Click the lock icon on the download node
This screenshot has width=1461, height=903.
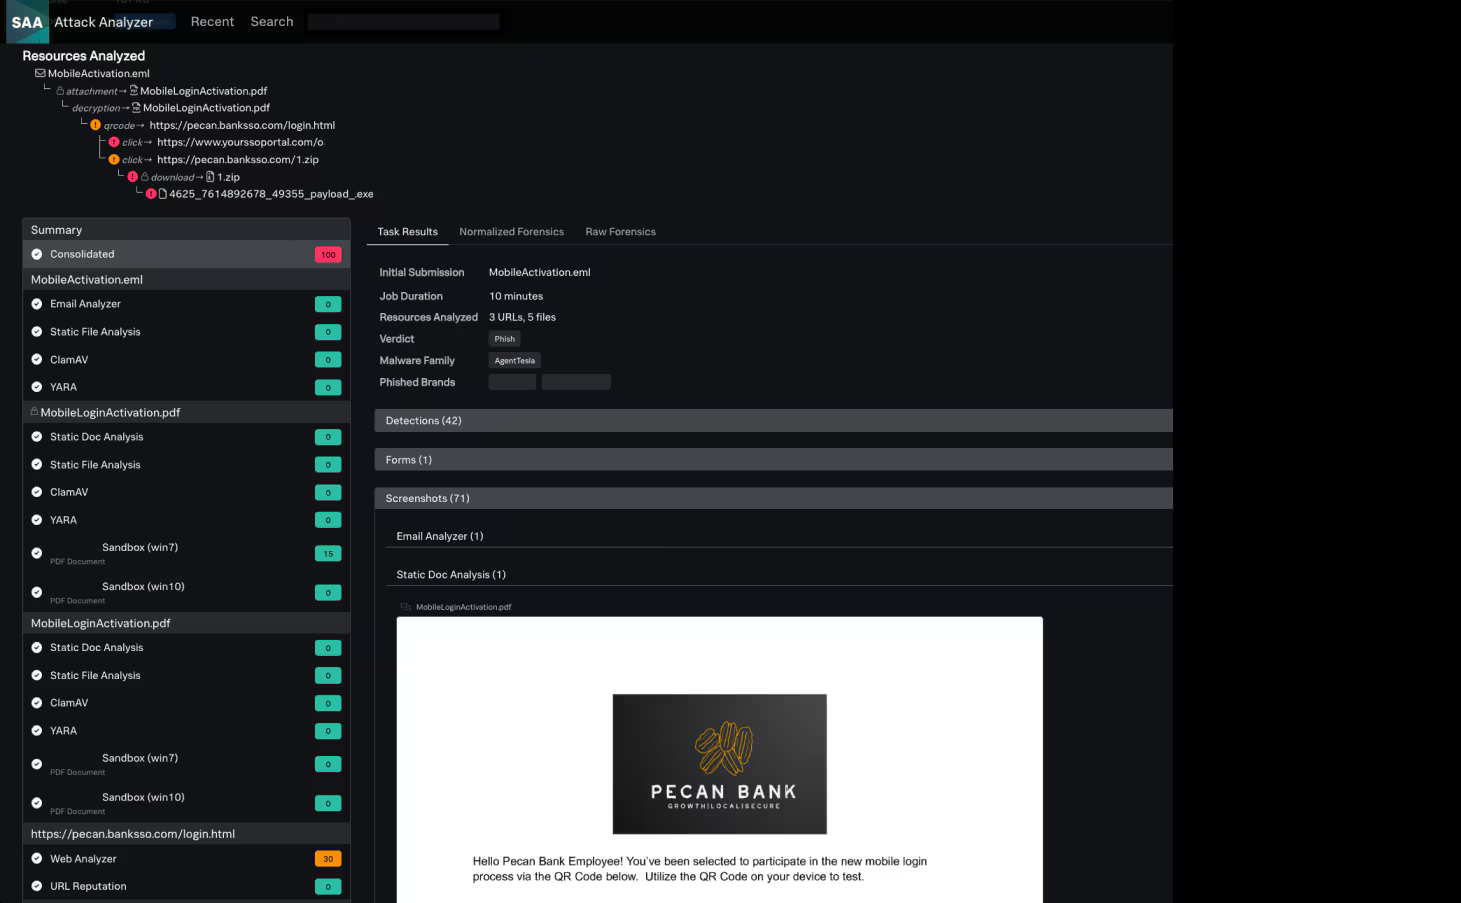(x=145, y=177)
